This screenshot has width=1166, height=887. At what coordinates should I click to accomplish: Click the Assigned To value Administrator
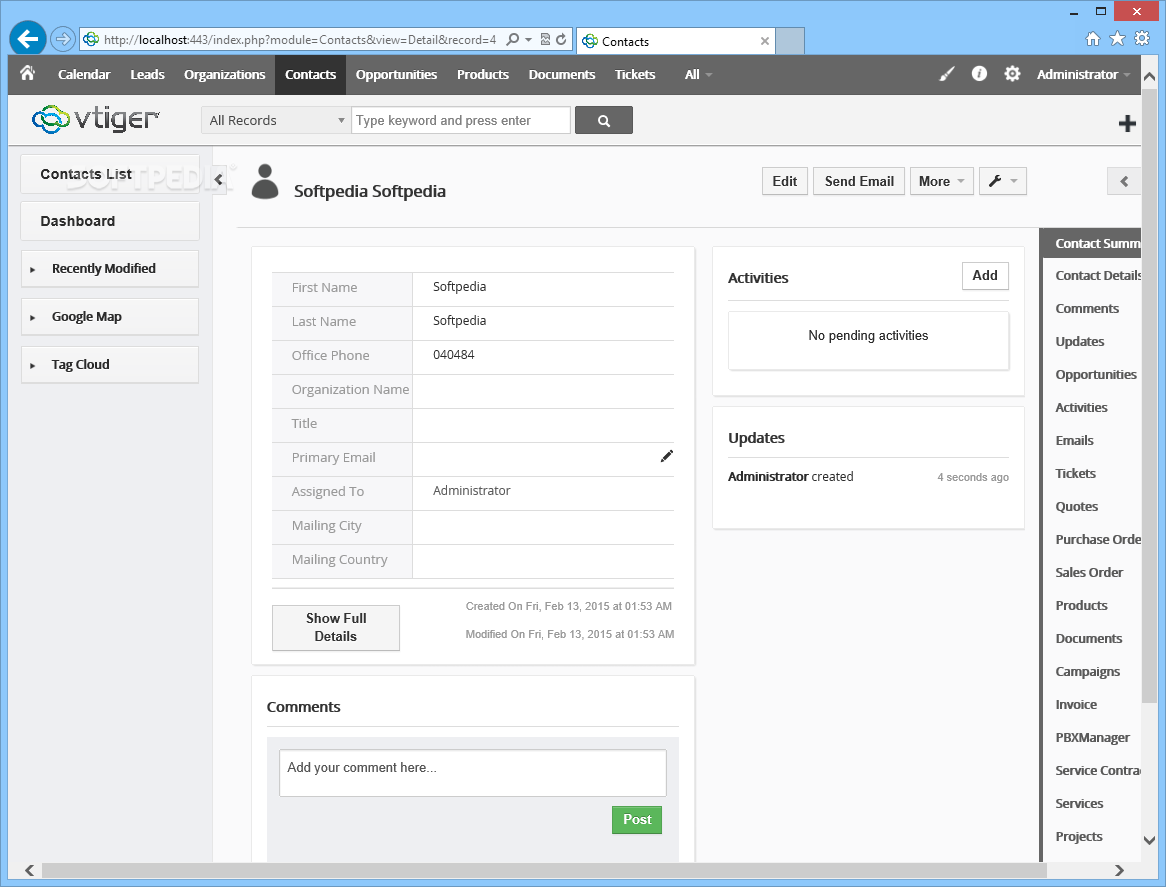(x=471, y=491)
